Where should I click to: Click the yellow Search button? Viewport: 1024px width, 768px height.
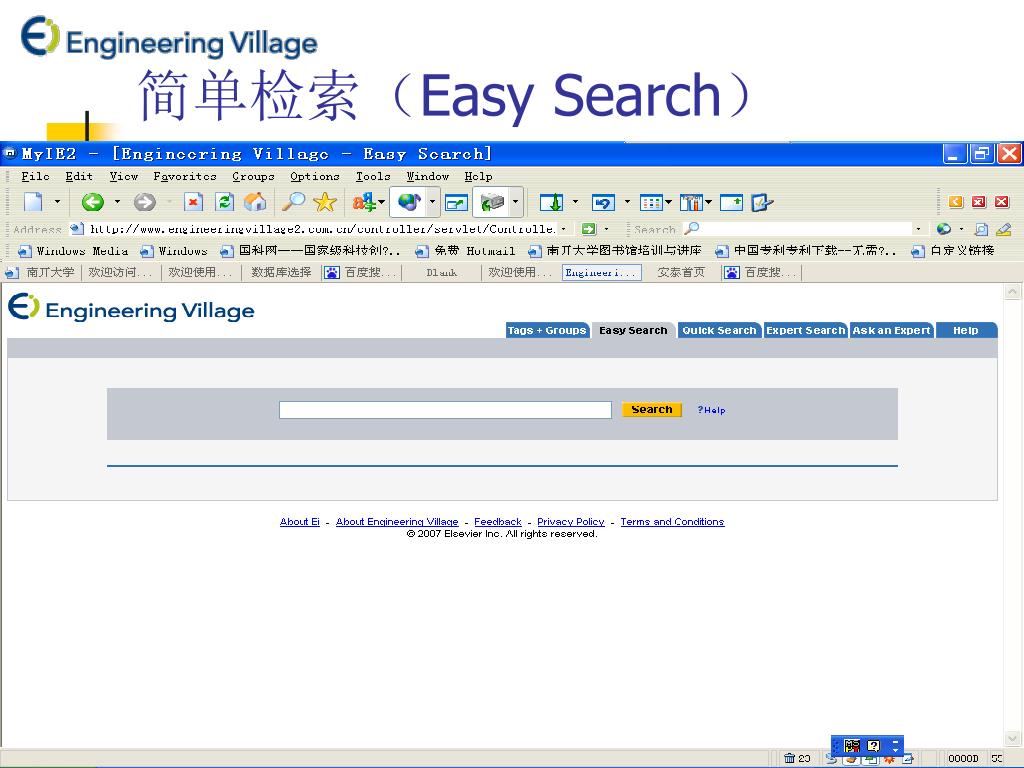652,409
